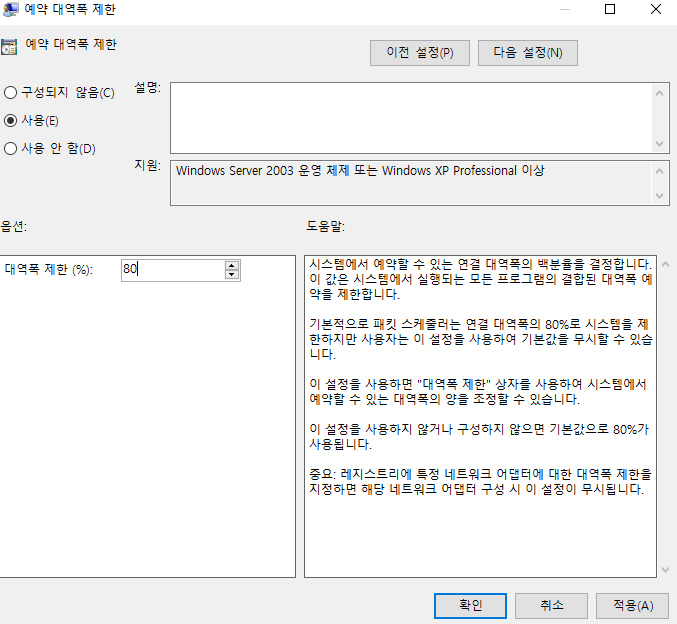
Task: Decrease bandwidth limit with spinner down arrow
Action: [x=232, y=275]
